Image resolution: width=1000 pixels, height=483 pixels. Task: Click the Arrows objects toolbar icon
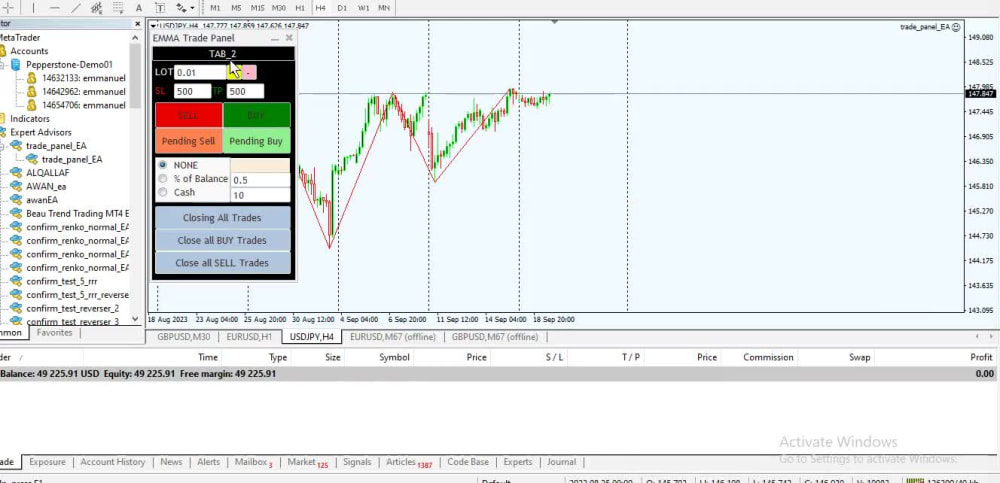(180, 8)
